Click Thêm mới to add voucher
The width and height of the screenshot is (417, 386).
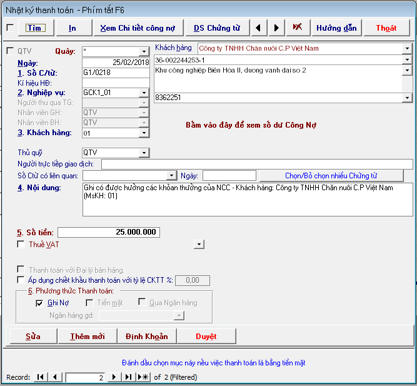pos(87,336)
